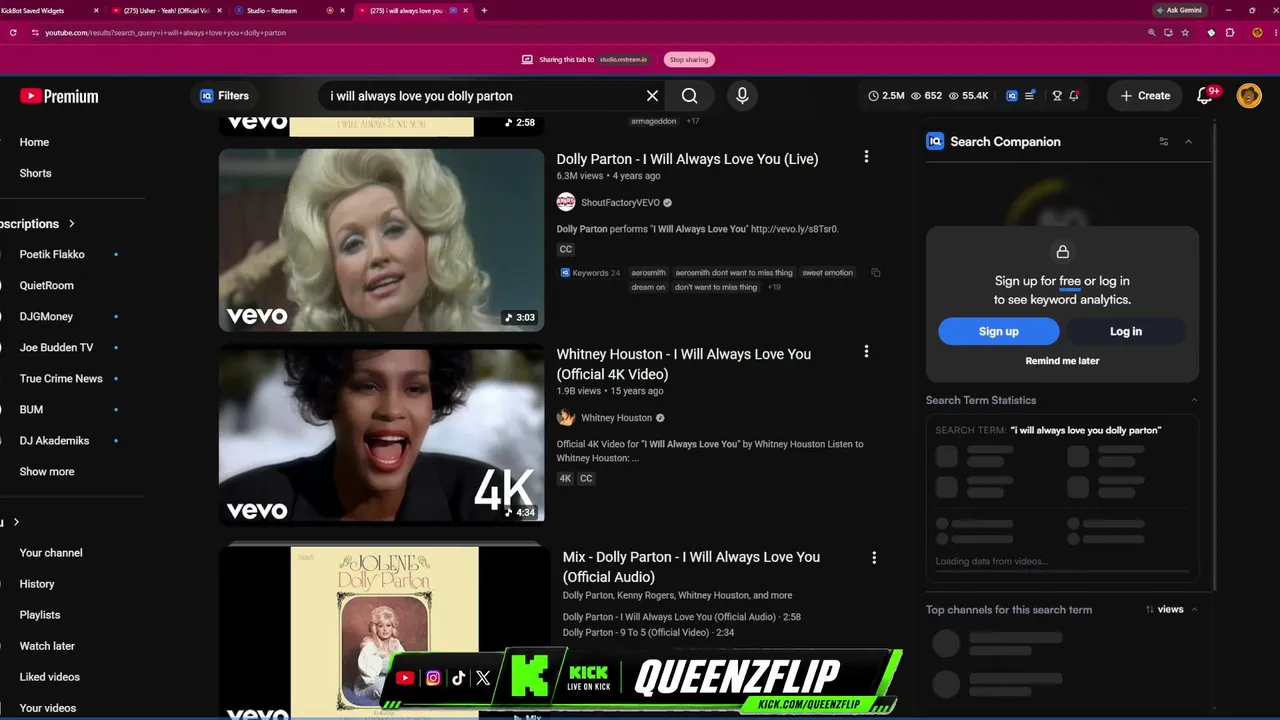Expand the Subscriptions section chevron
1280x720 pixels.
72,224
